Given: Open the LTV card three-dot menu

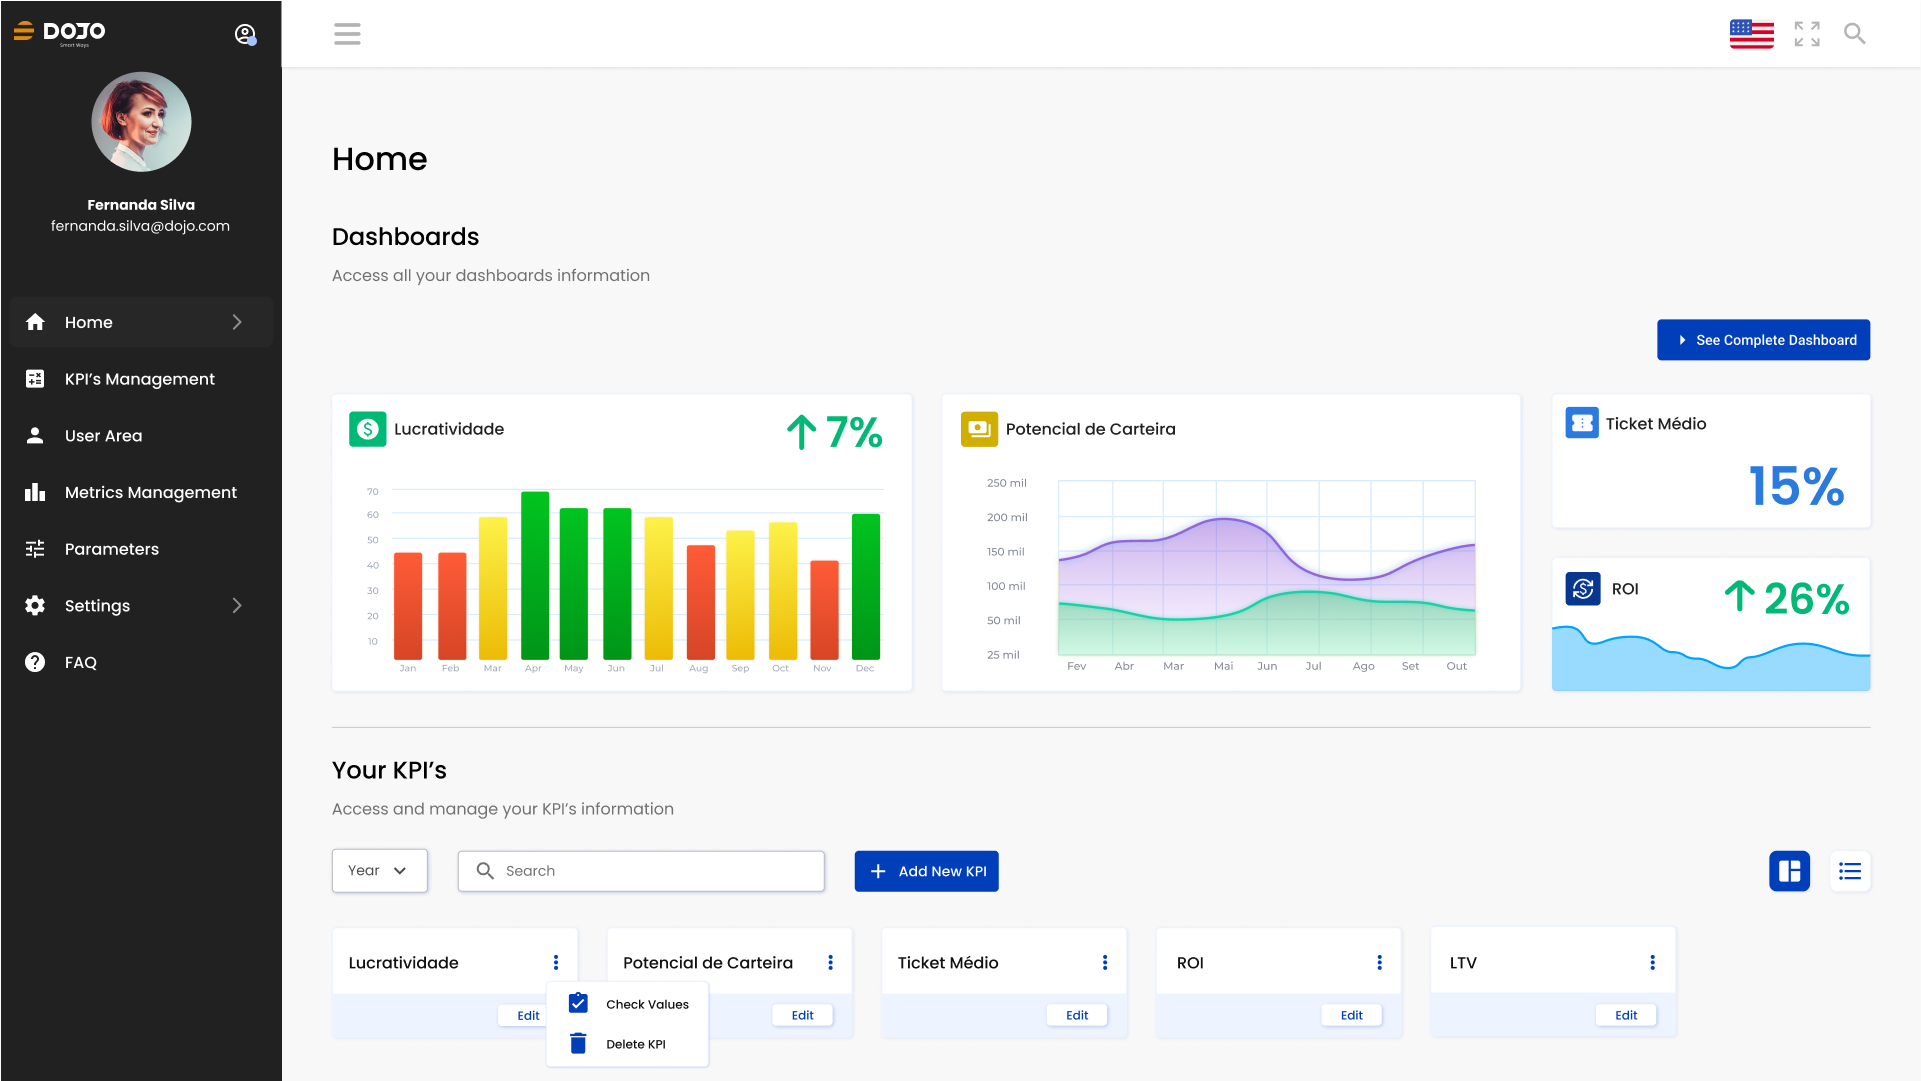Looking at the screenshot, I should (1652, 962).
